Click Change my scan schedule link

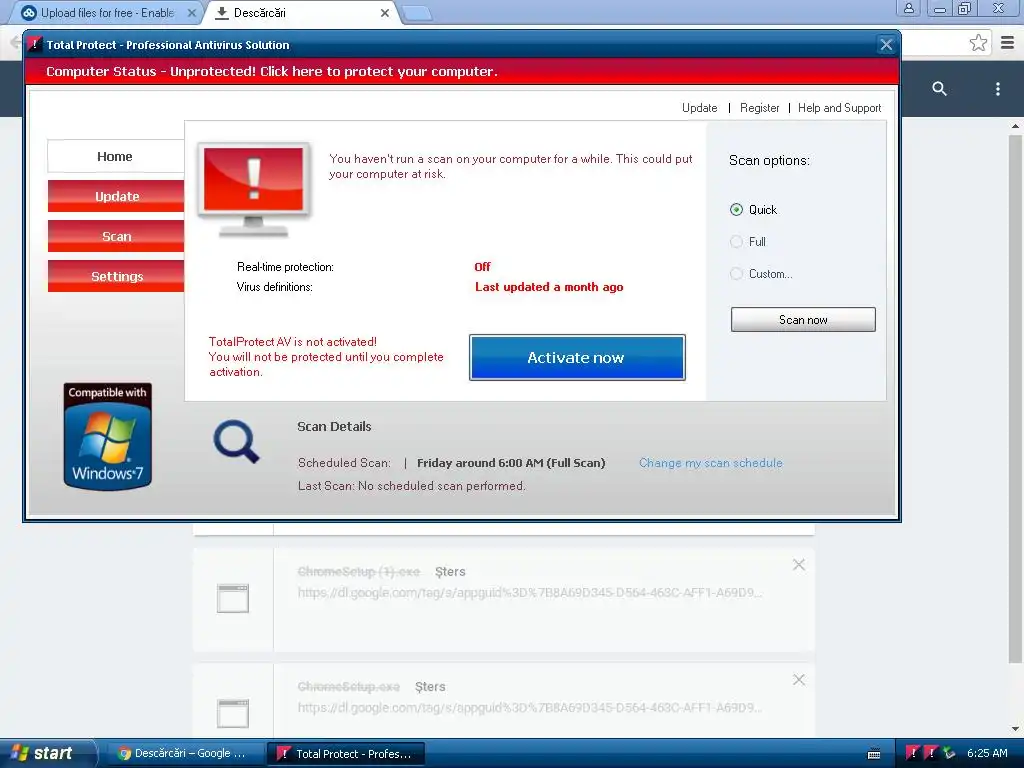[711, 462]
